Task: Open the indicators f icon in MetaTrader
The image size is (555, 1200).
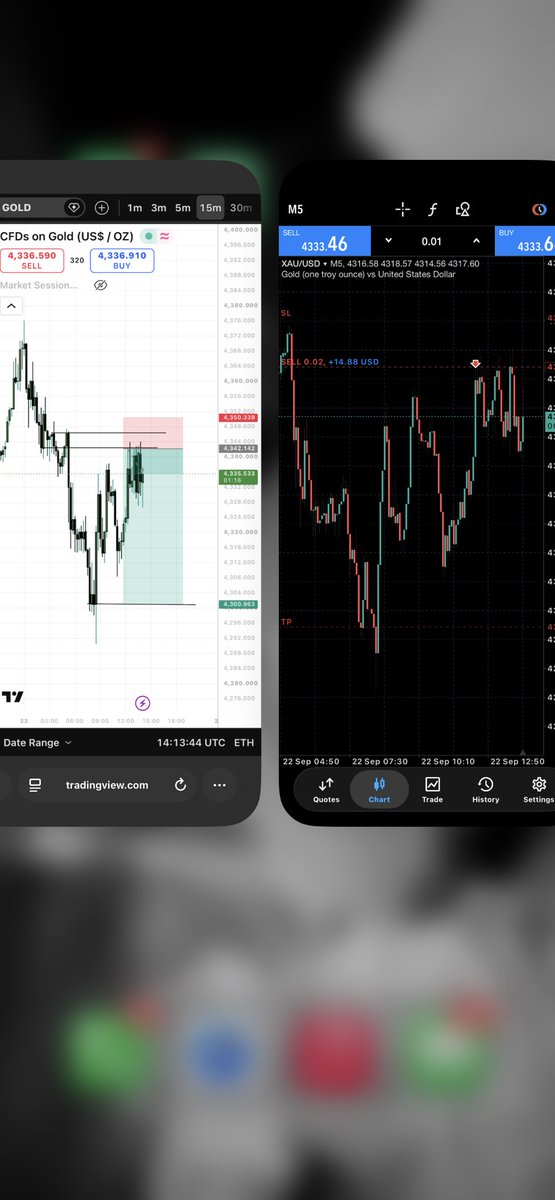Action: [433, 209]
